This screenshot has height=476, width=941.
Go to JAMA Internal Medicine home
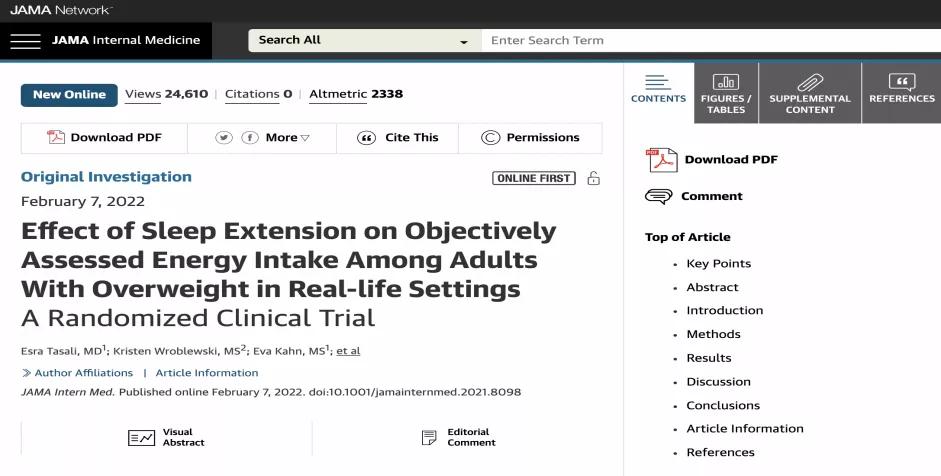coord(126,40)
